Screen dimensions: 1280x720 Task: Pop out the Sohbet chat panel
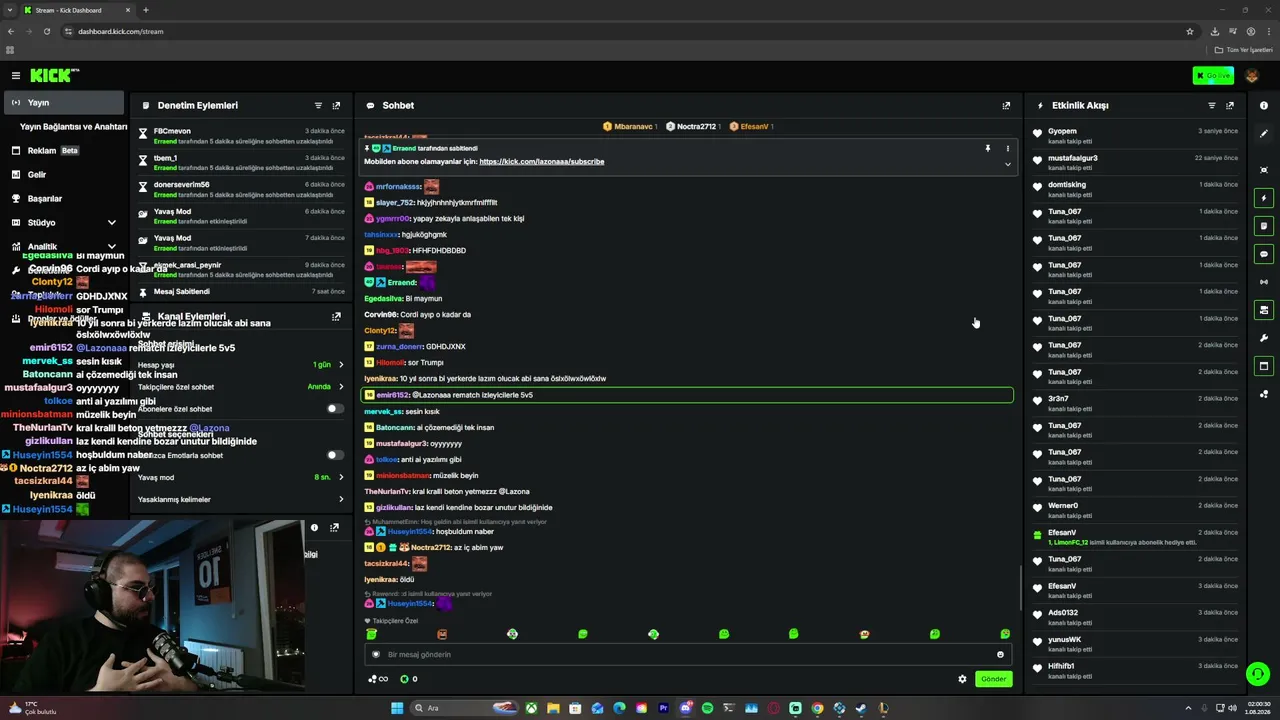[x=1006, y=105]
